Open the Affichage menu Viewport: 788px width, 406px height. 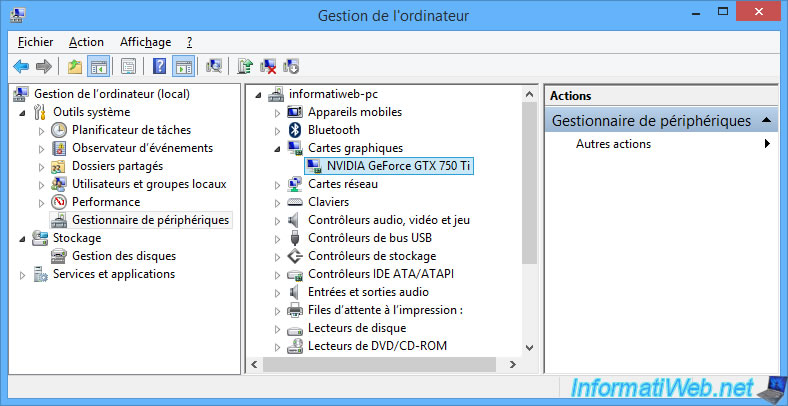pyautogui.click(x=145, y=42)
